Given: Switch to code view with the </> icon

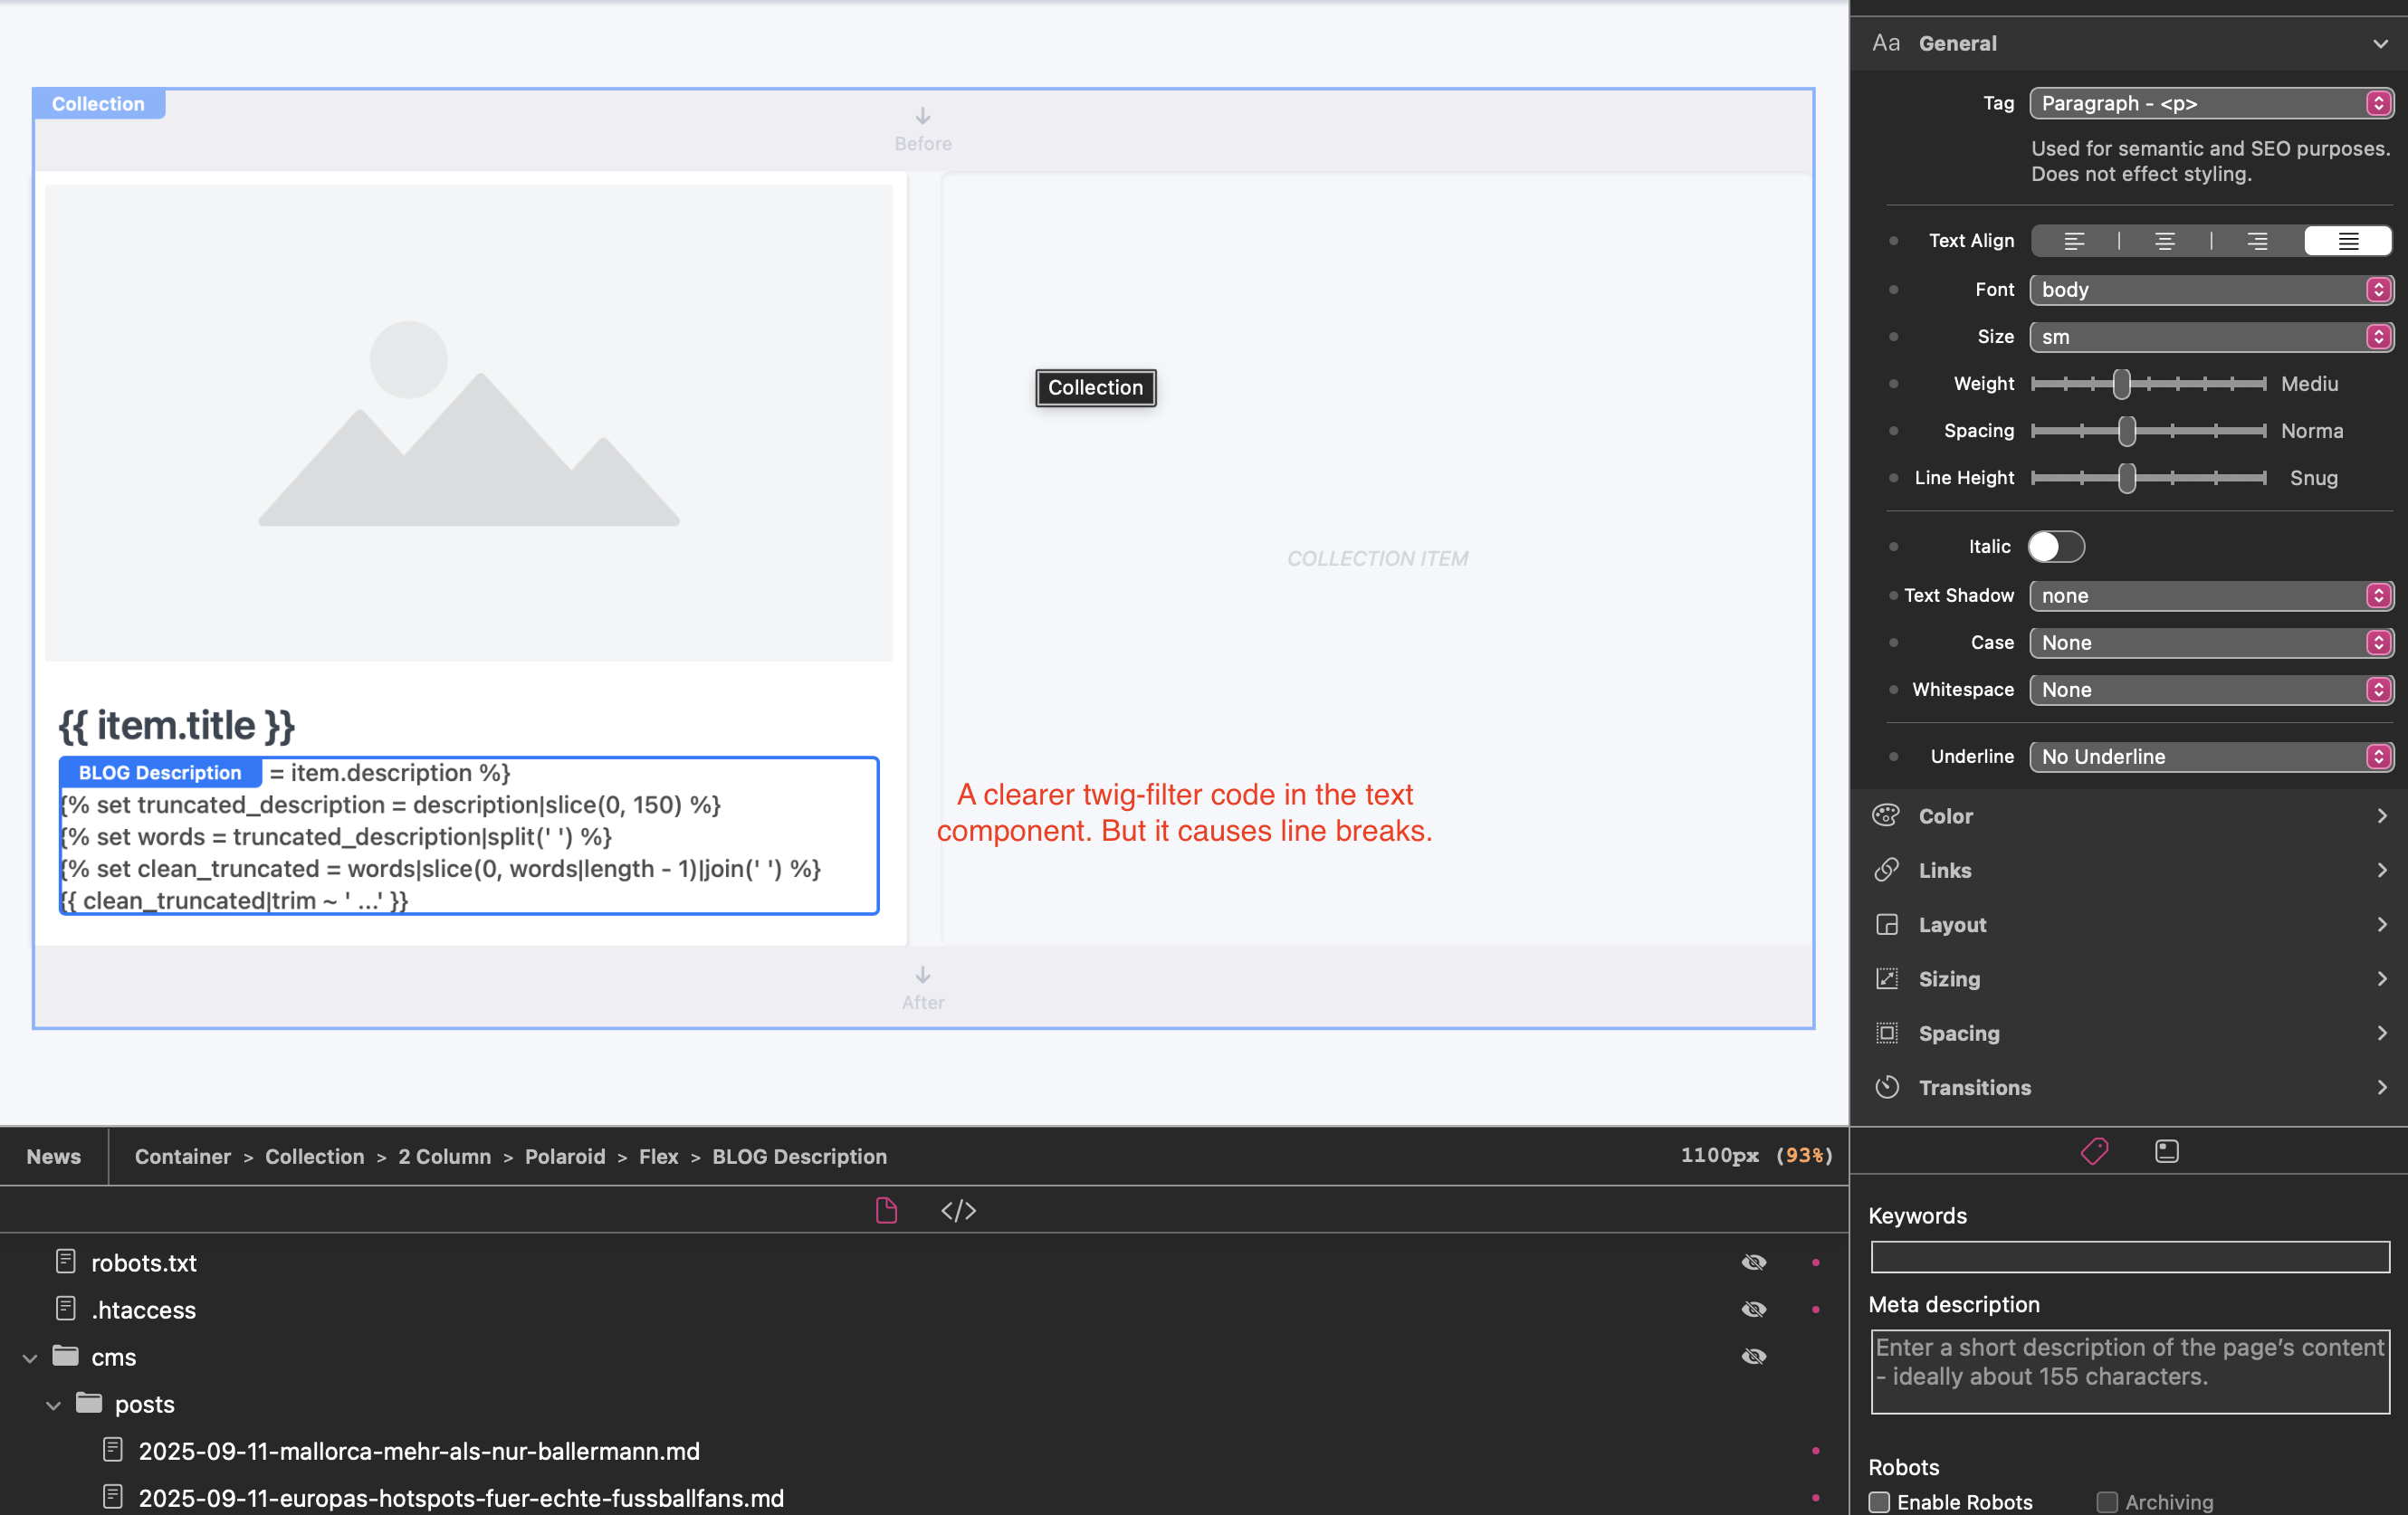Looking at the screenshot, I should [957, 1210].
